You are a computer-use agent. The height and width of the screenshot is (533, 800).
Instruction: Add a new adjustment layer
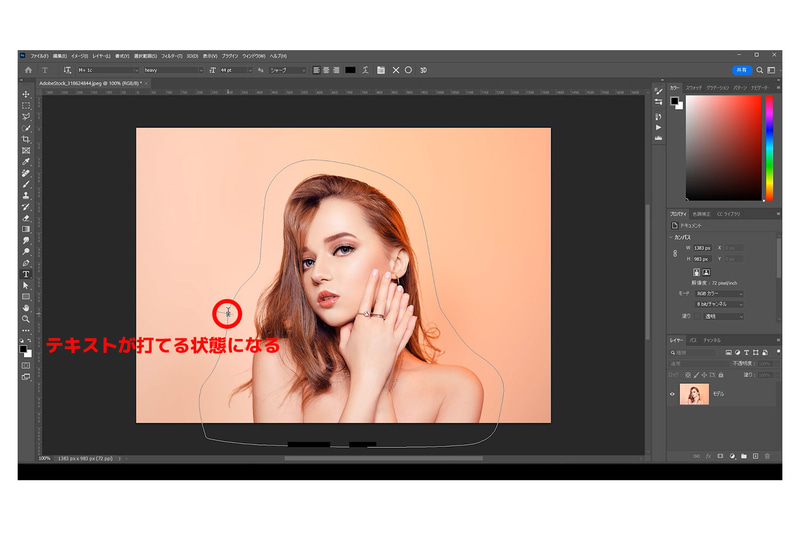coord(732,456)
